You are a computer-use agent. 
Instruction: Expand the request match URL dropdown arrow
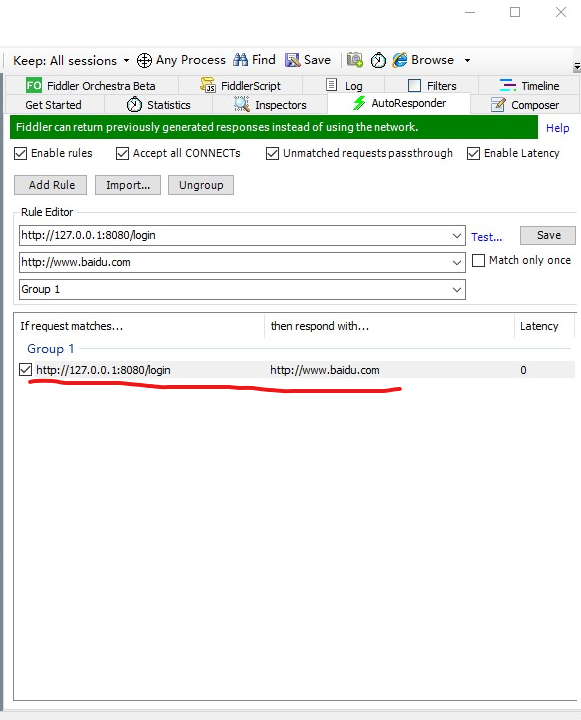tap(457, 236)
